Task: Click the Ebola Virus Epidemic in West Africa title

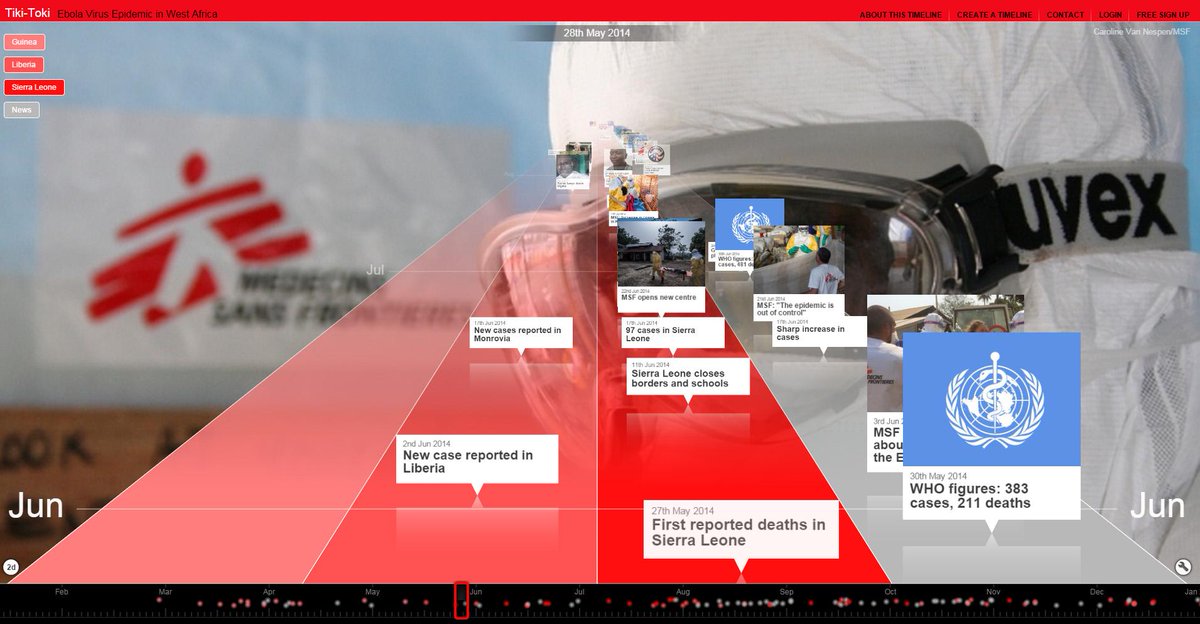Action: (x=137, y=14)
